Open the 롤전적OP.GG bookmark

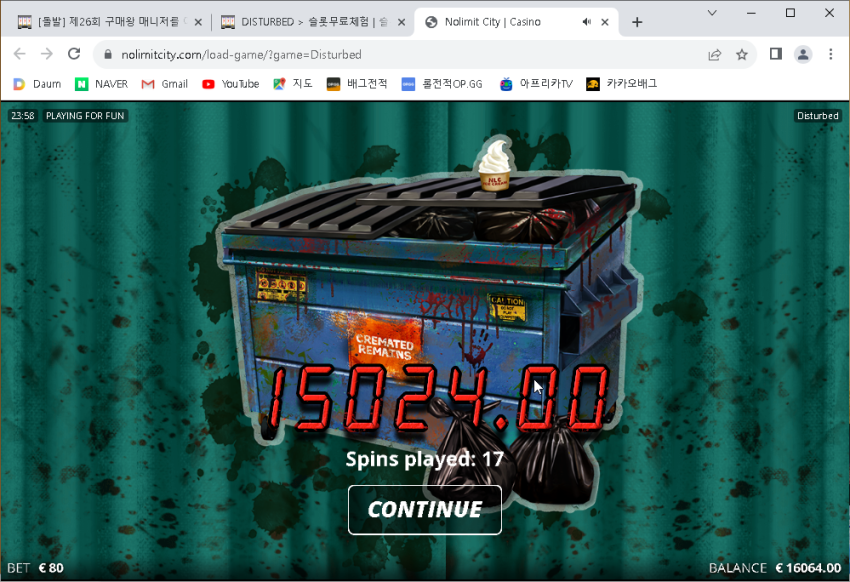[442, 84]
